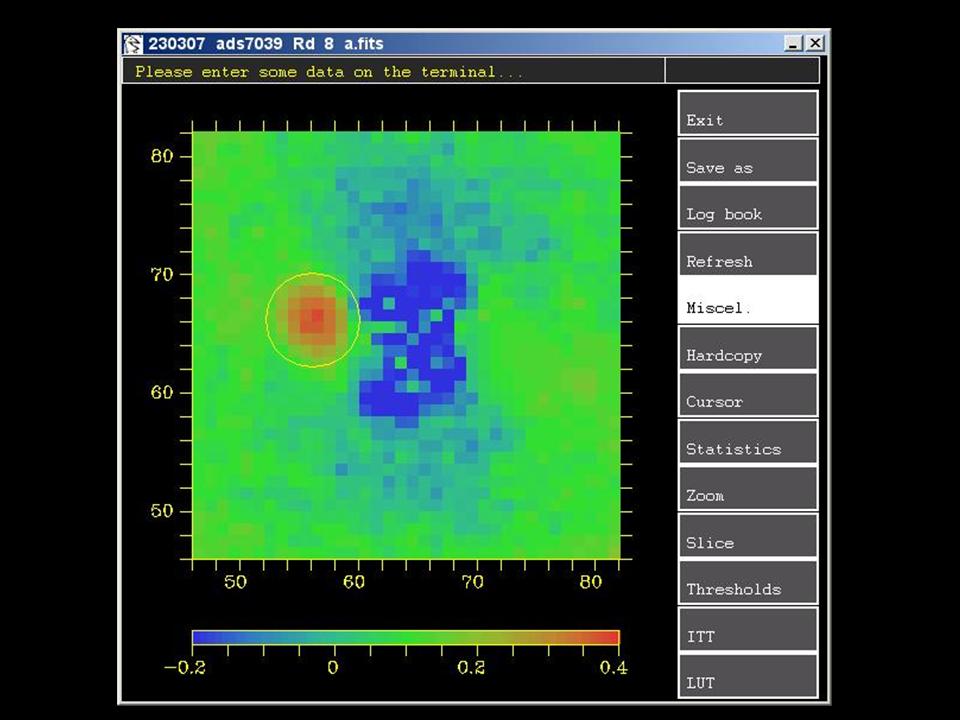Open the Statistics function
This screenshot has width=960, height=720.
coord(748,442)
